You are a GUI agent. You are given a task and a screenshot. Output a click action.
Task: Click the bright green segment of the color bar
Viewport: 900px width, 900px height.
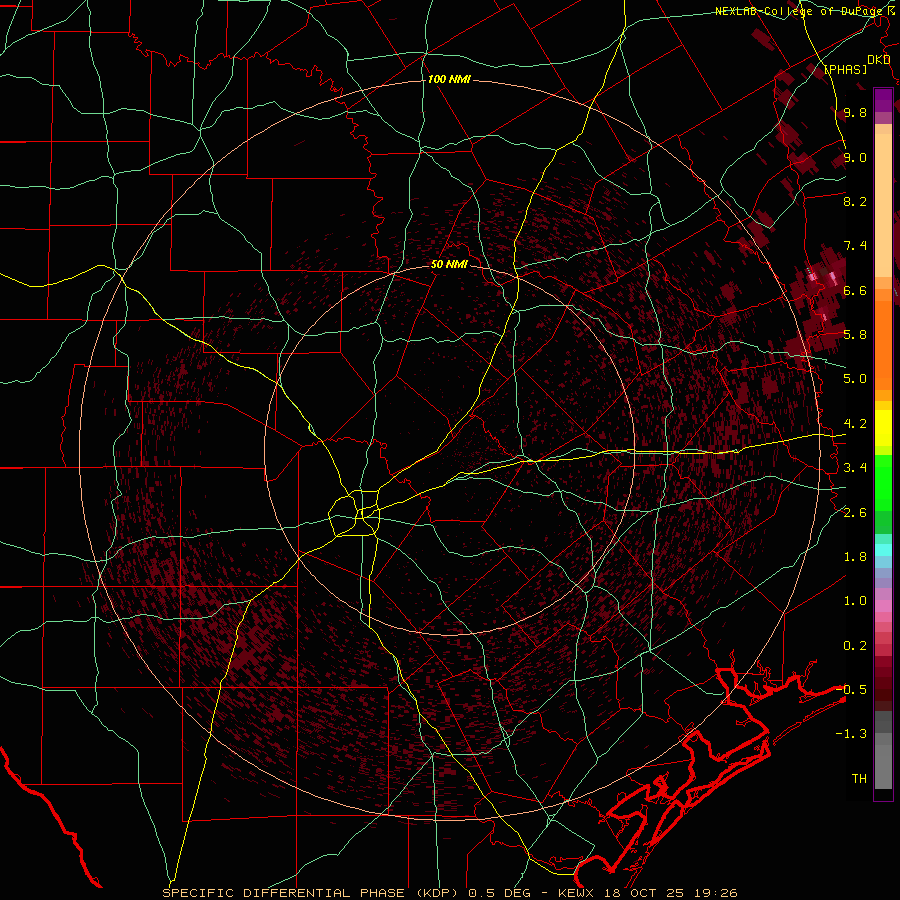click(883, 483)
